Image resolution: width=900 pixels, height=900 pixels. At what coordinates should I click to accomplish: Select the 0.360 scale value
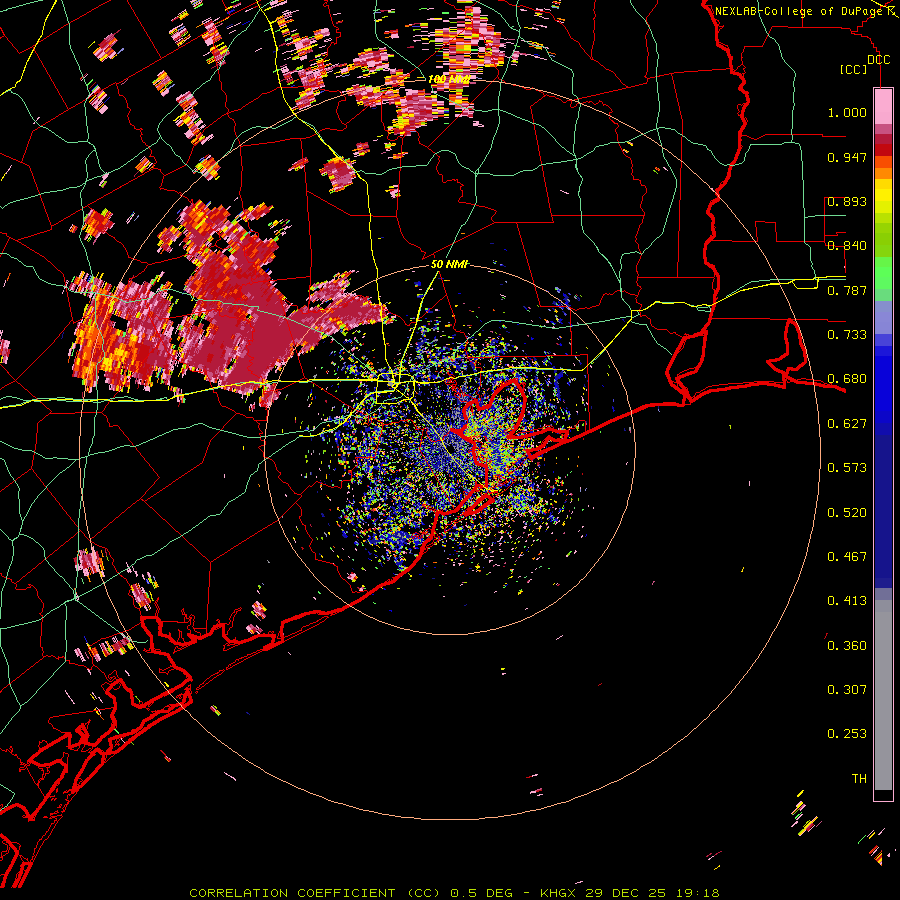(847, 646)
